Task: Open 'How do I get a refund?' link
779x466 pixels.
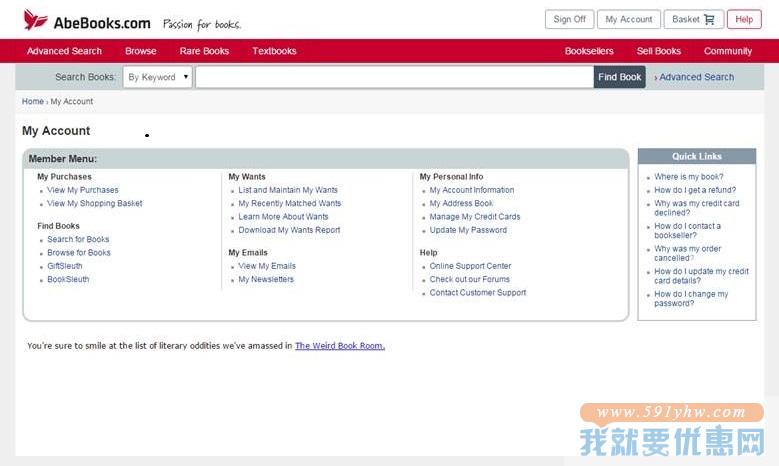Action: pyautogui.click(x=695, y=190)
